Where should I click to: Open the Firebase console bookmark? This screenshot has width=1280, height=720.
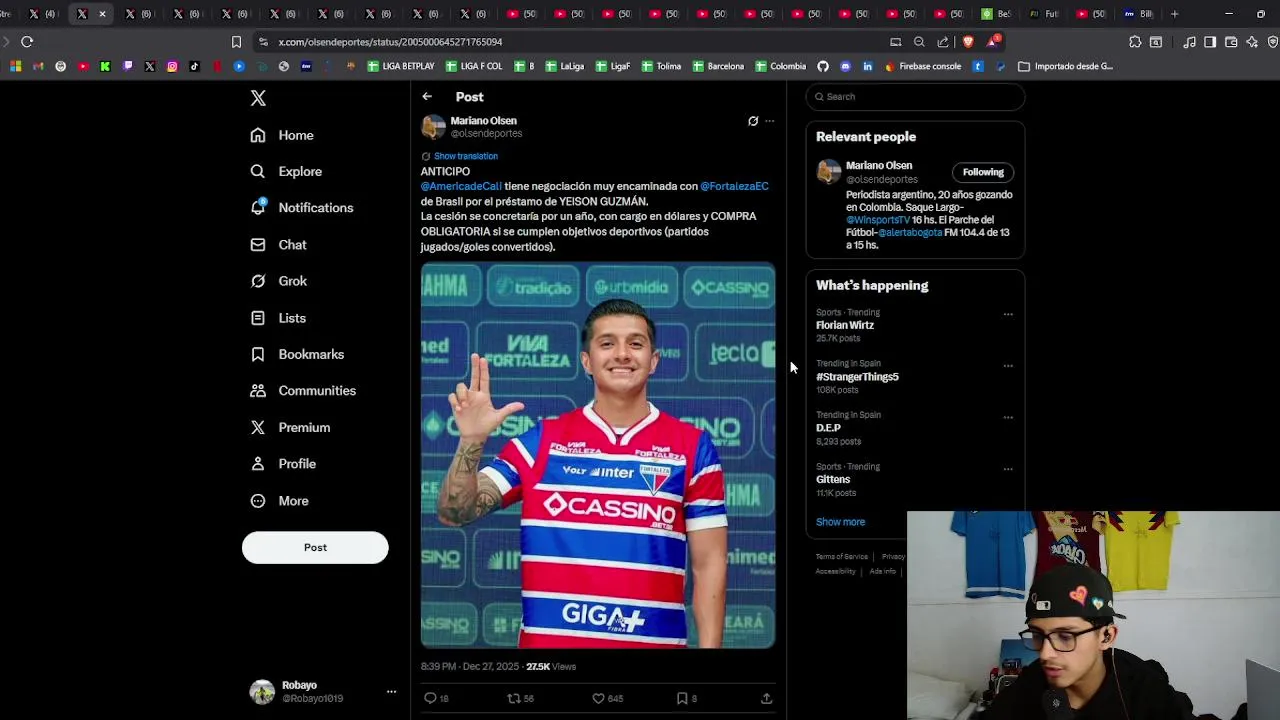click(922, 66)
